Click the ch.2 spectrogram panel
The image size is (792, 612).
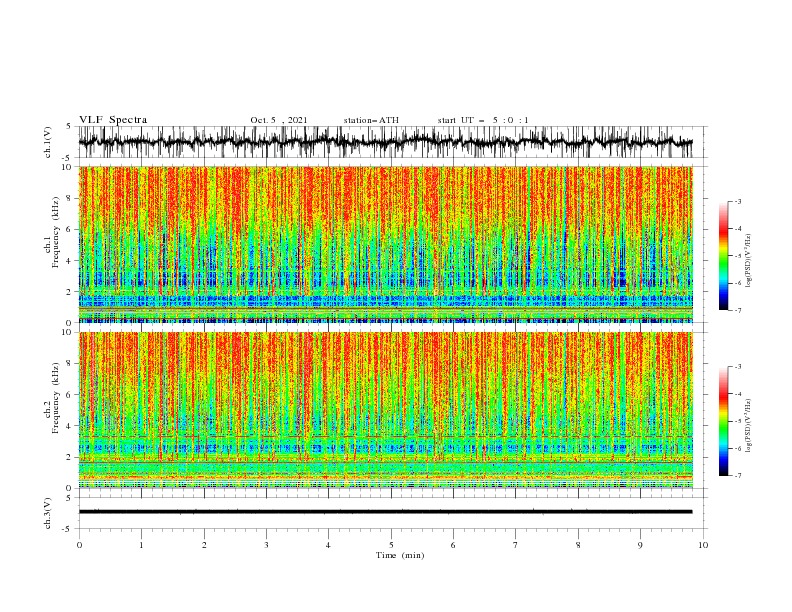(x=385, y=410)
